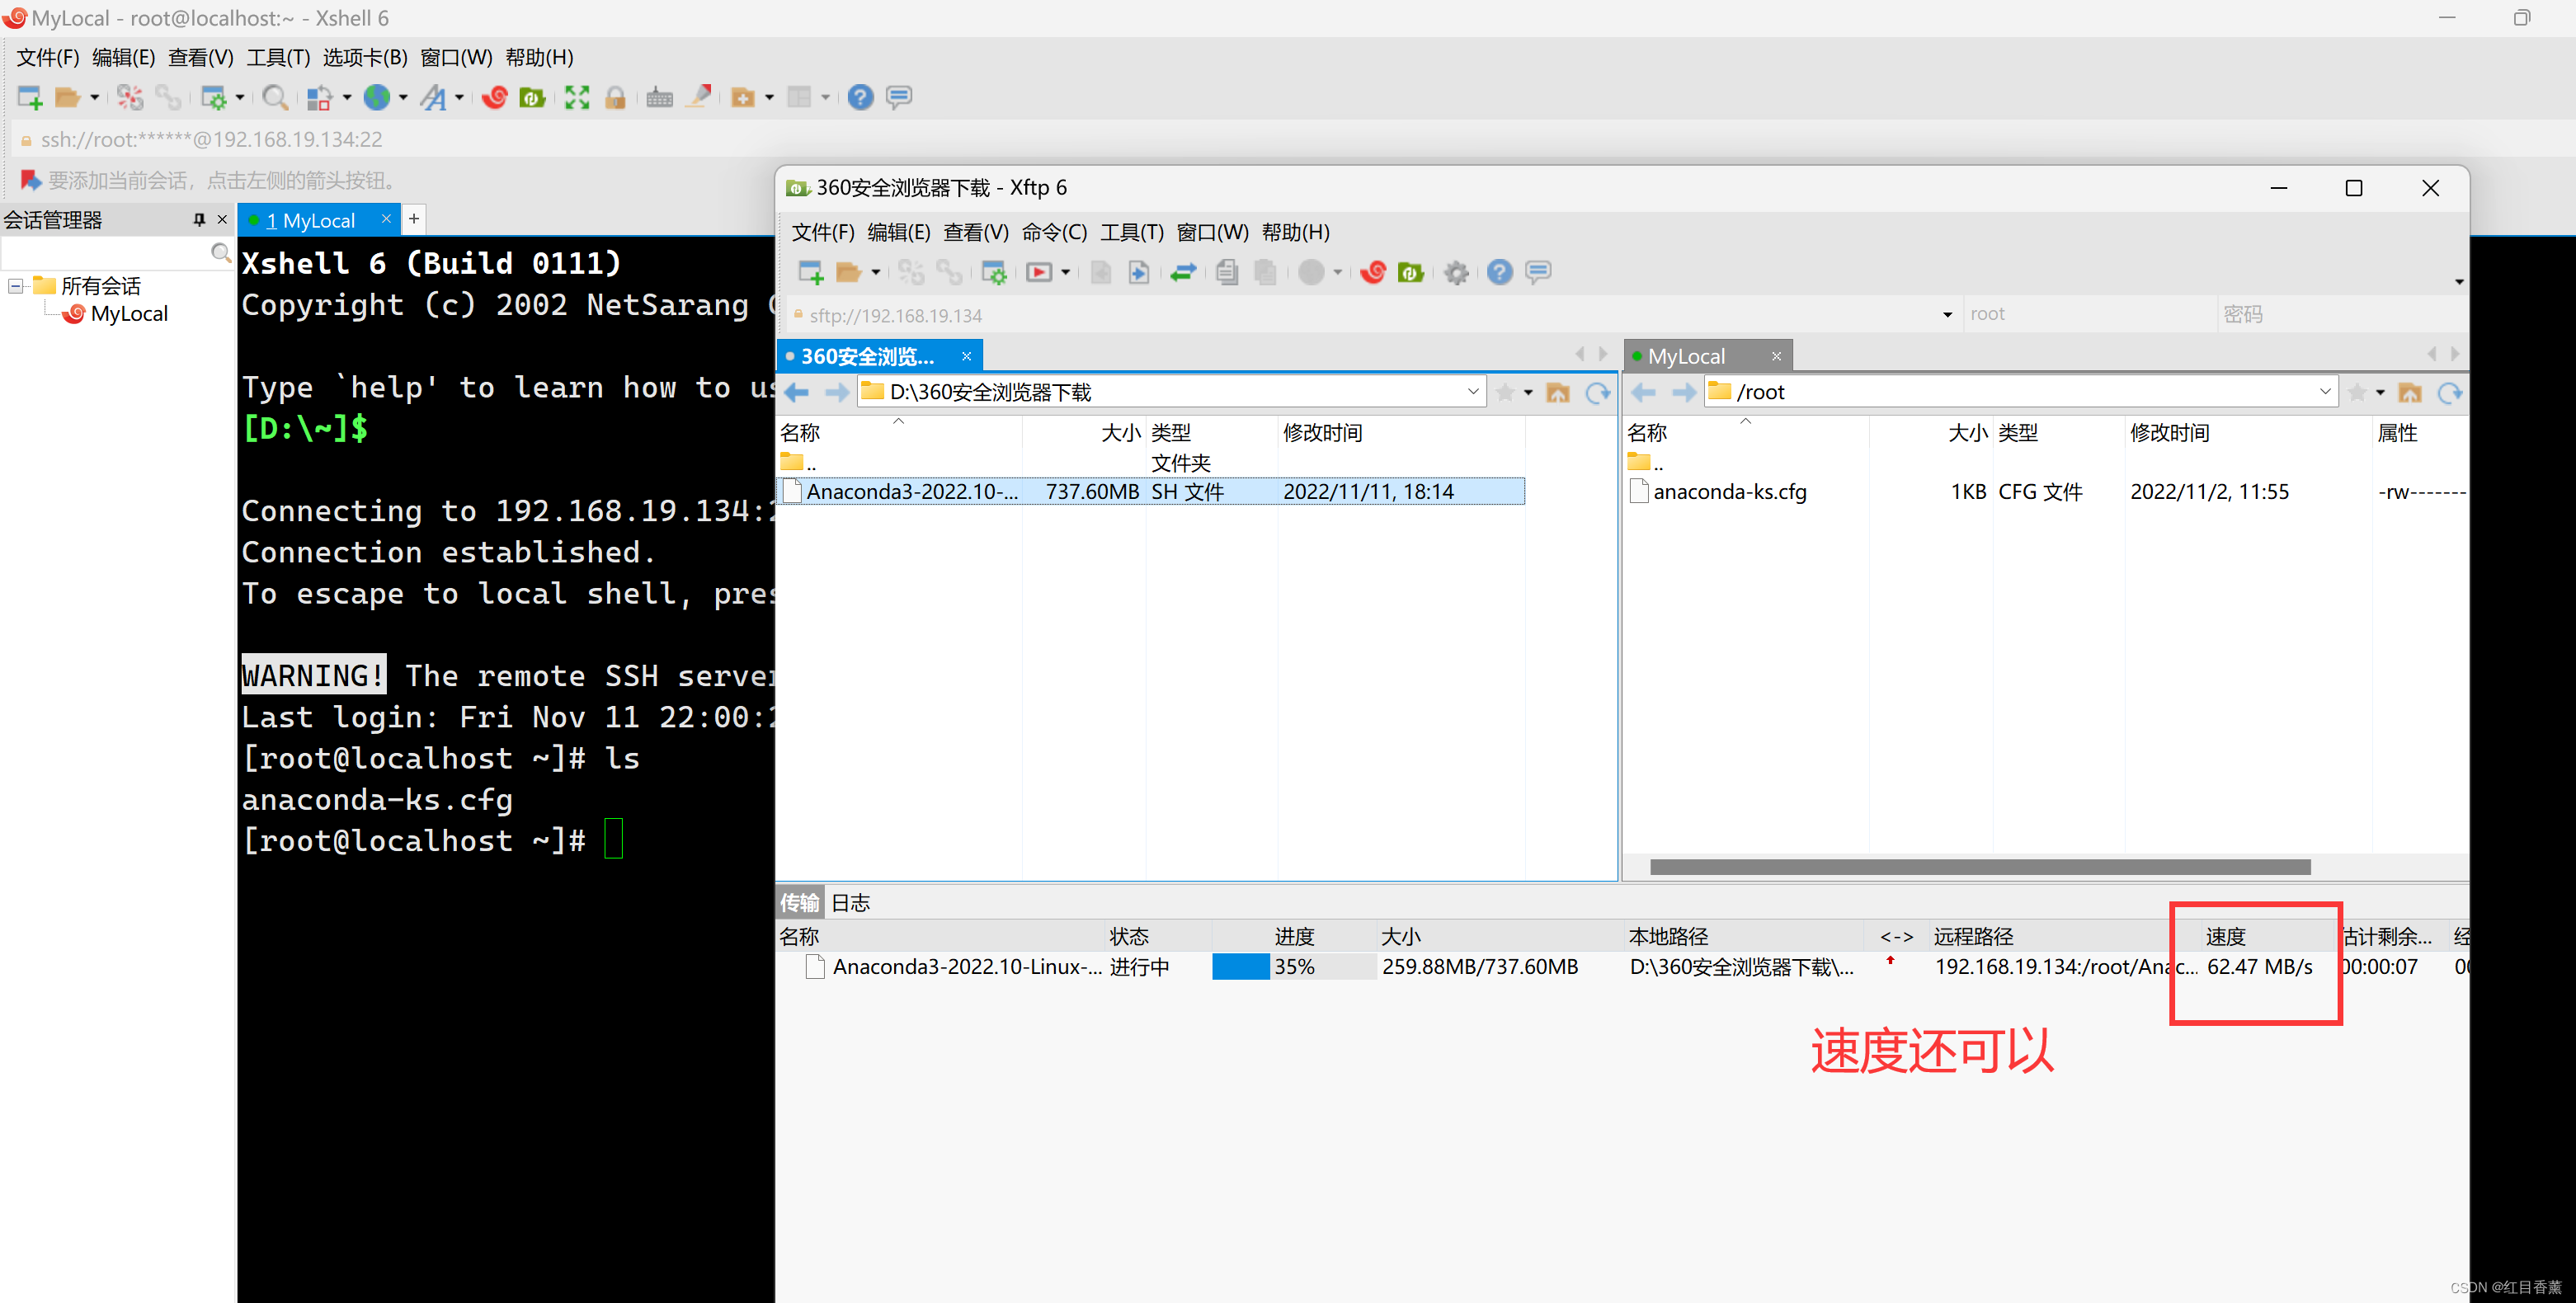
Task: Open sftp host address dropdown
Action: tap(1947, 315)
